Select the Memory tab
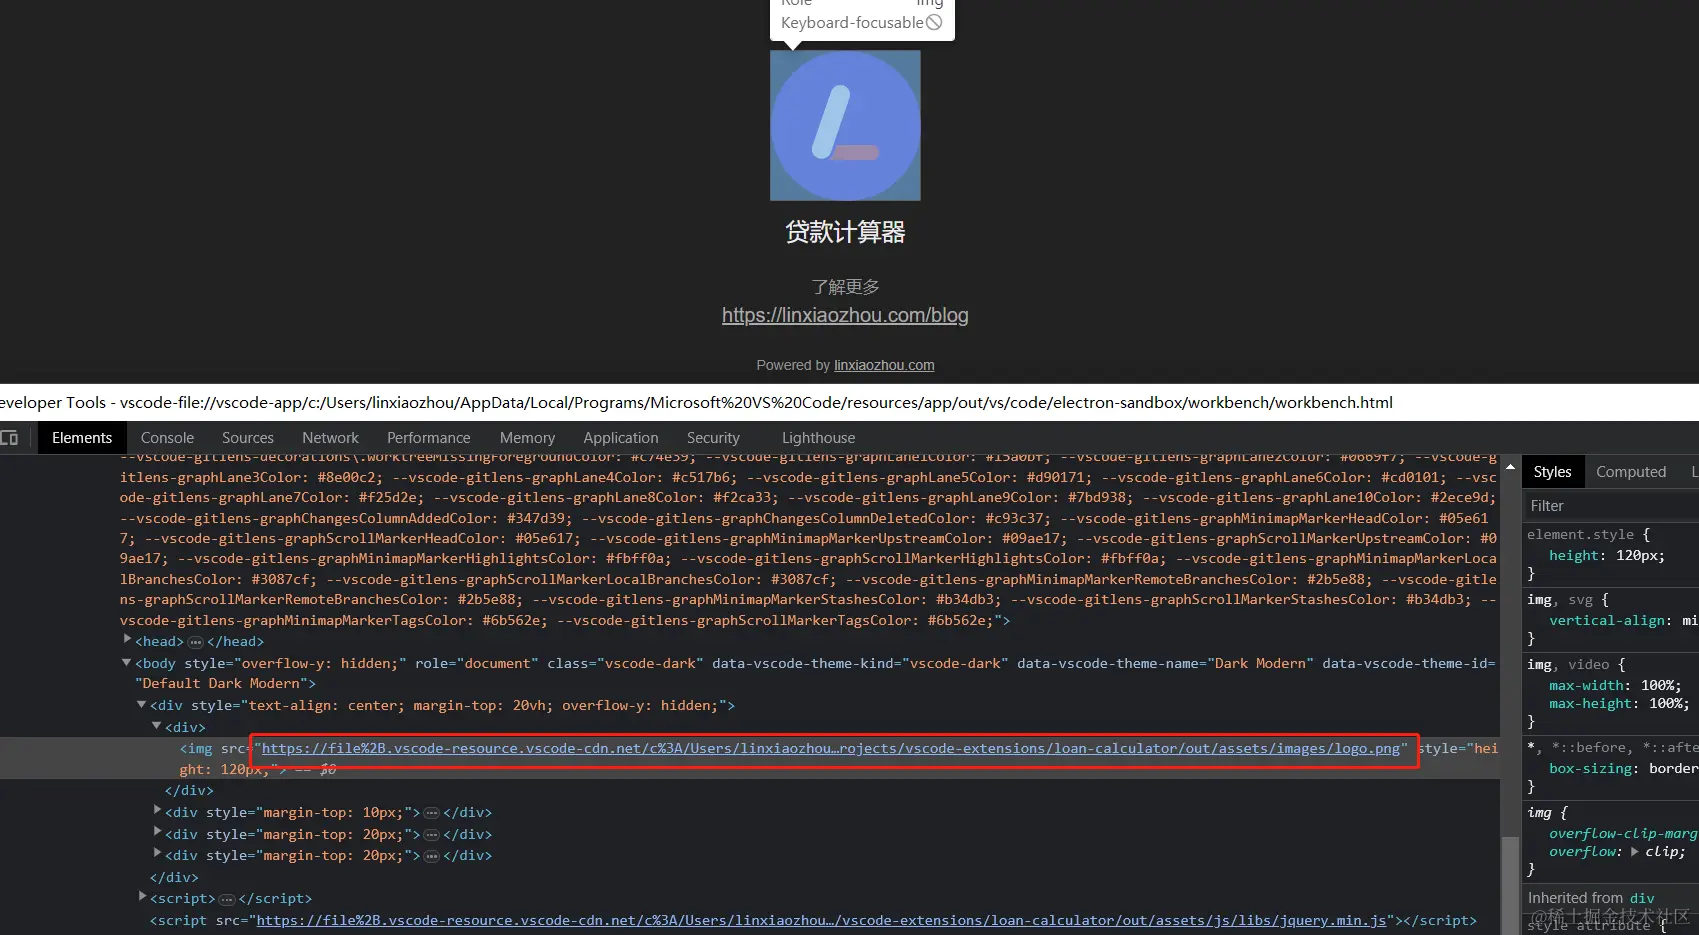 527,438
